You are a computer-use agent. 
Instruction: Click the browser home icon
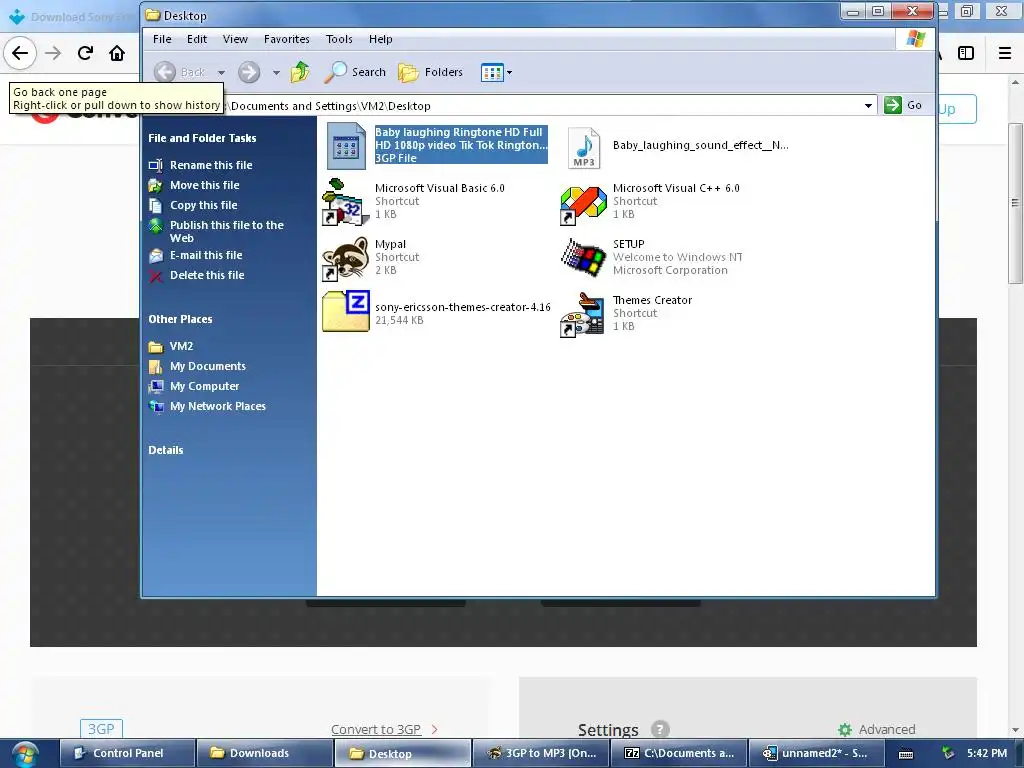pos(117,53)
